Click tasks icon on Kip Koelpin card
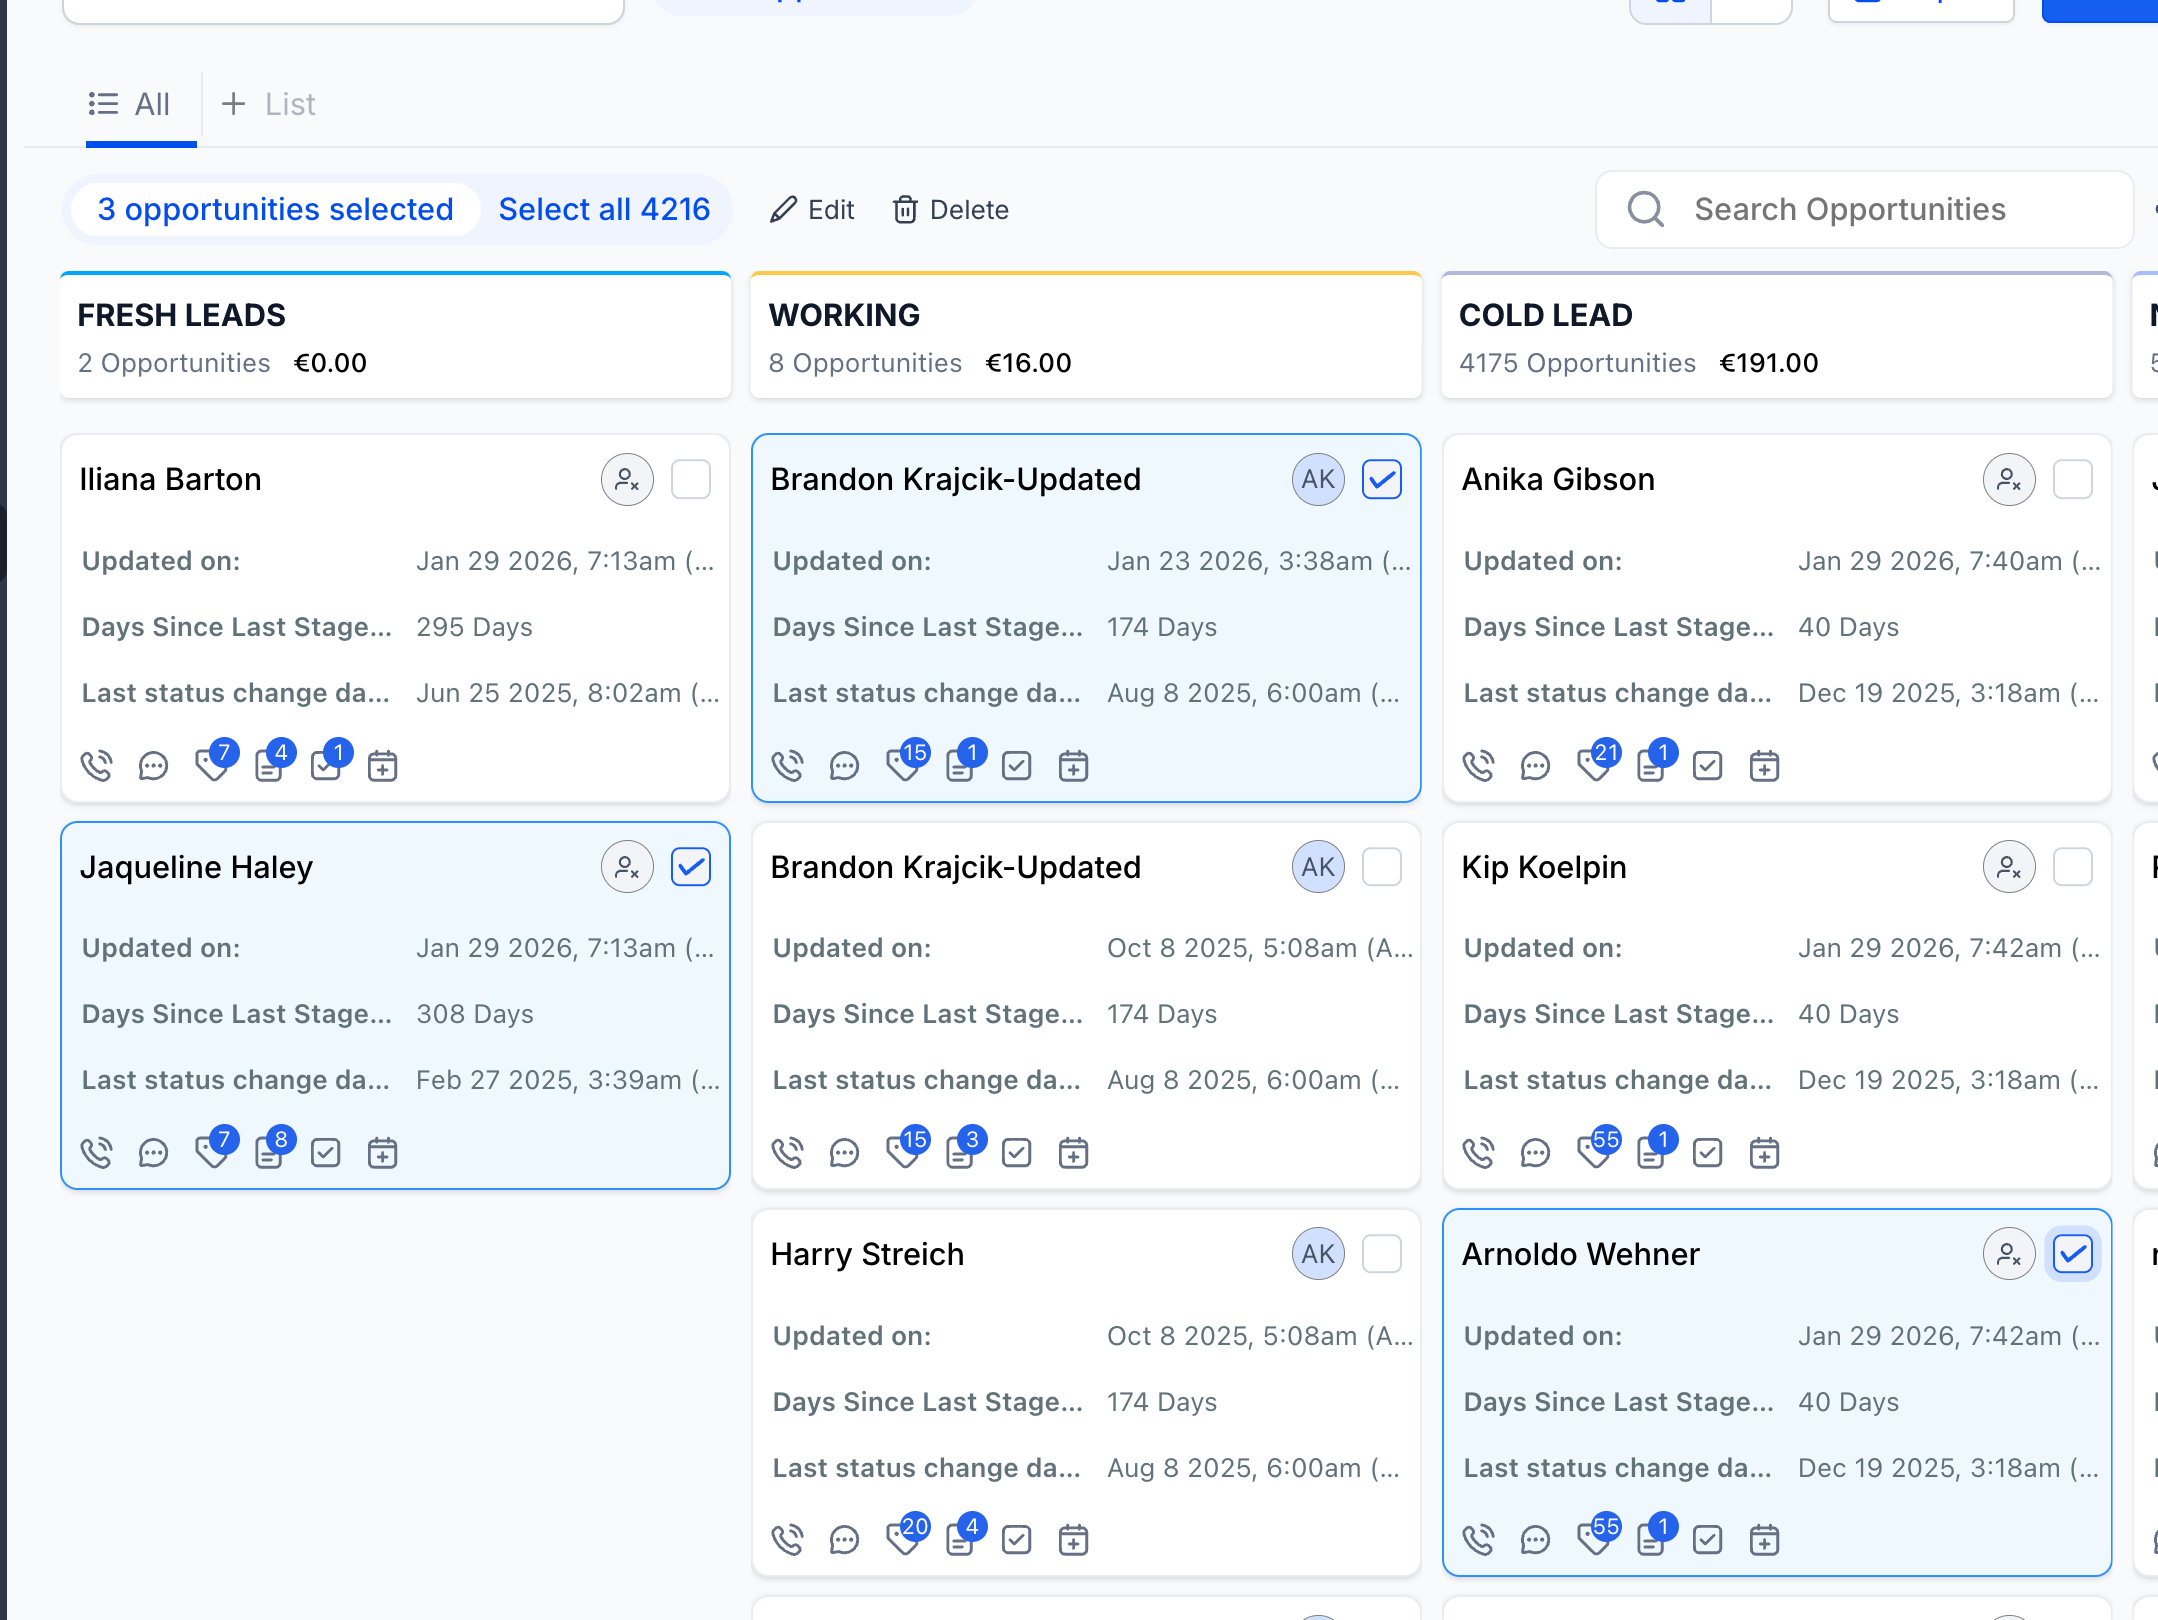2158x1620 pixels. 1707,1153
